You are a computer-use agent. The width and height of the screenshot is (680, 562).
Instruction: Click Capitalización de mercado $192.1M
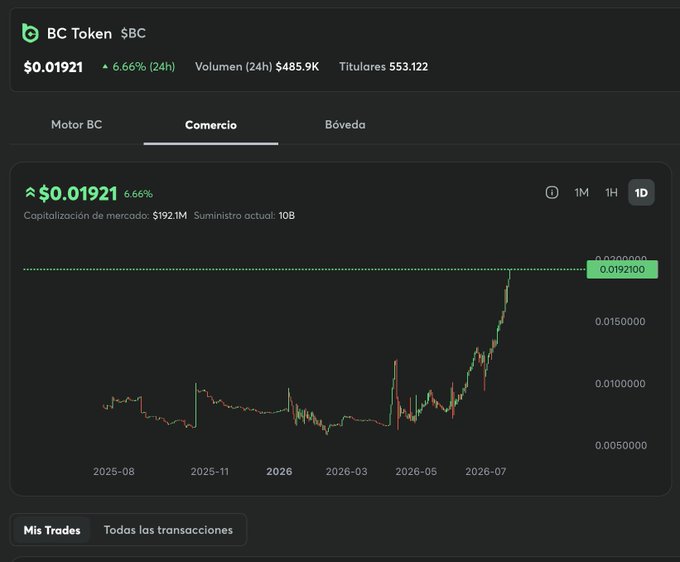pyautogui.click(x=105, y=216)
